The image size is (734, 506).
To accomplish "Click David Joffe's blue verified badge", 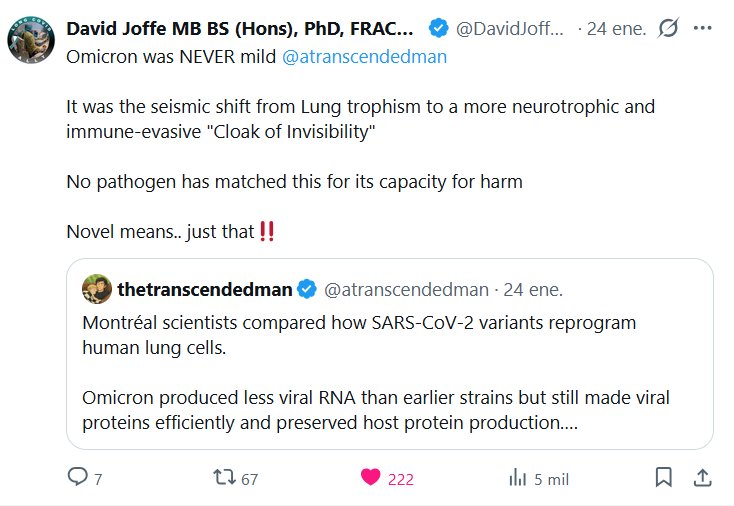I will pyautogui.click(x=437, y=28).
